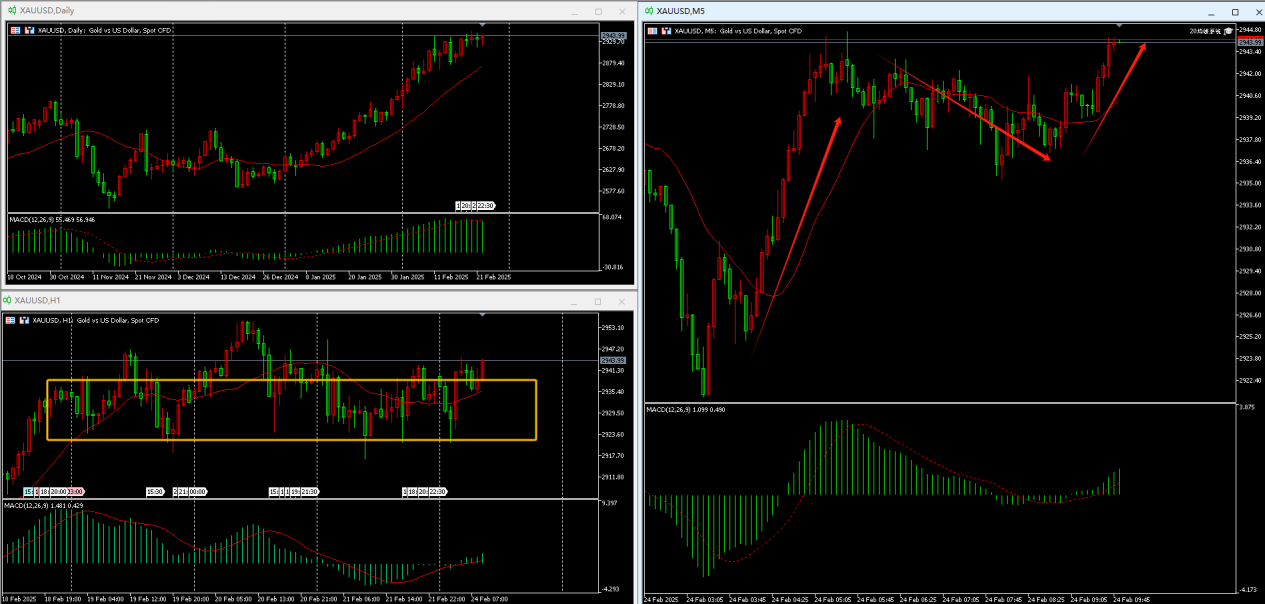
Task: Click the 22:30 event marker on the Daily chart
Action: 486,205
